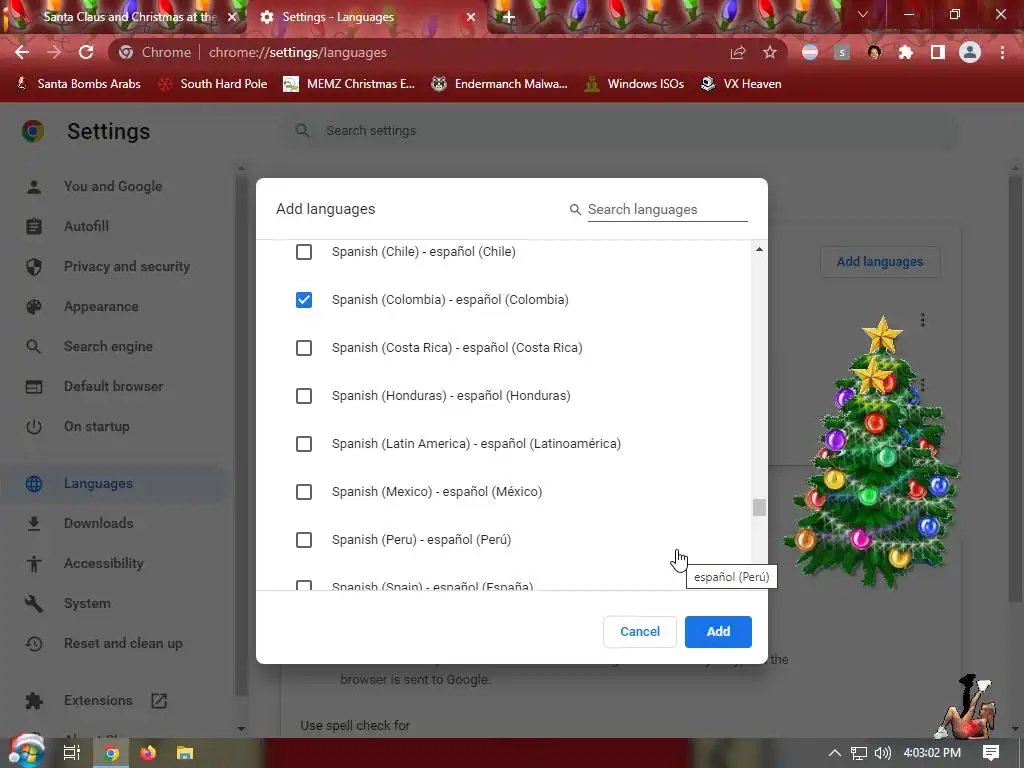Check Spanish (Costa Rica) language
Viewport: 1024px width, 768px height.
[x=304, y=347]
